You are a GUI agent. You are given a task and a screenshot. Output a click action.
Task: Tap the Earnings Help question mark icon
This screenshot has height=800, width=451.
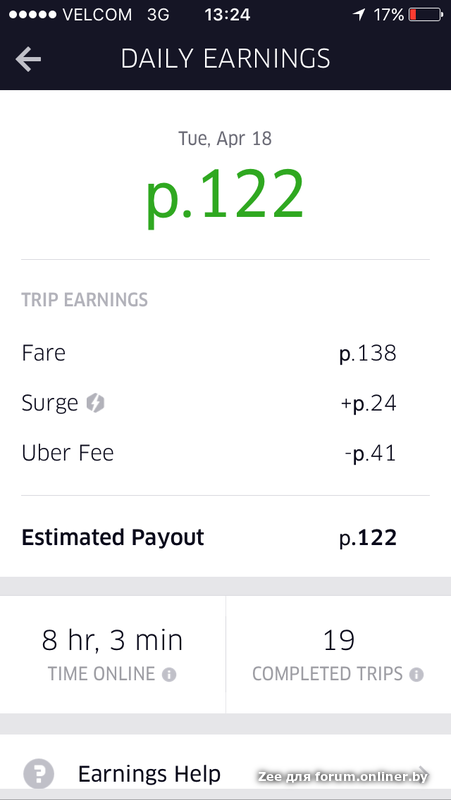click(39, 774)
